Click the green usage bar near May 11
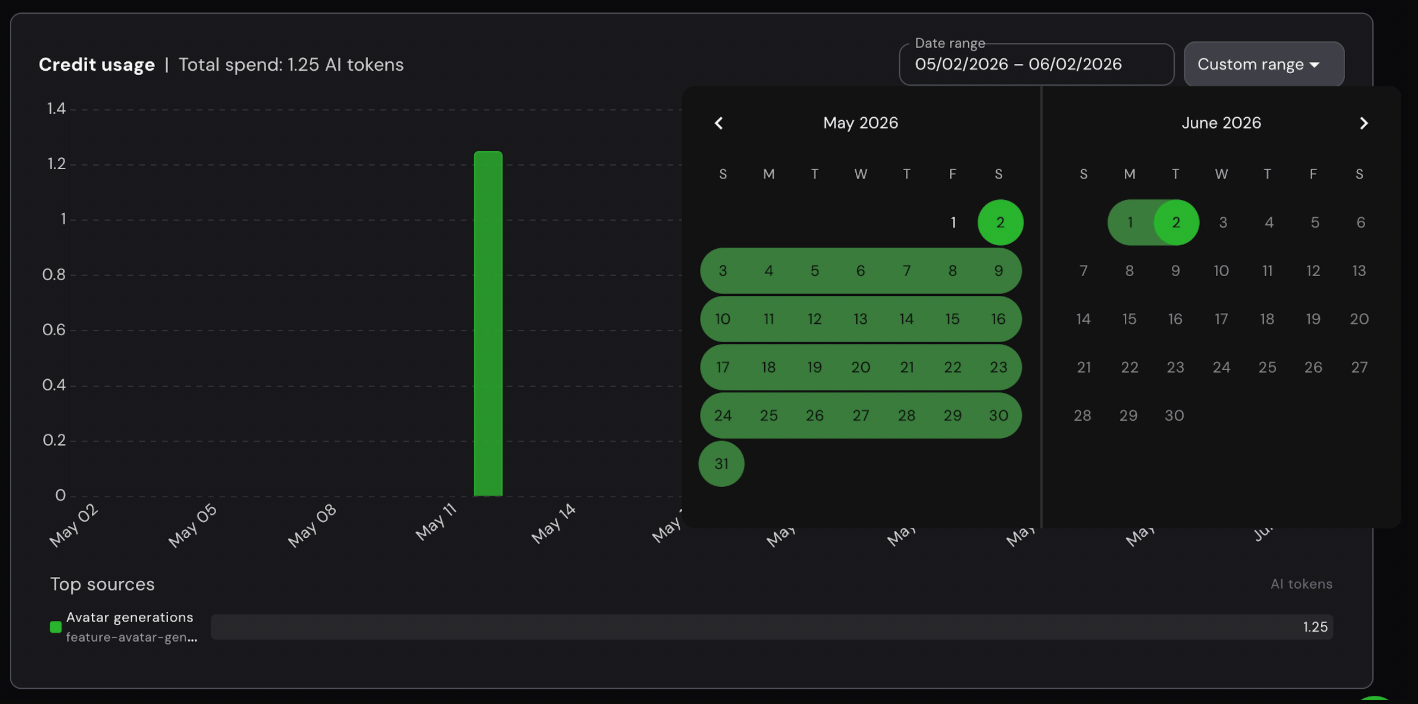Image resolution: width=1418 pixels, height=704 pixels. tap(488, 324)
